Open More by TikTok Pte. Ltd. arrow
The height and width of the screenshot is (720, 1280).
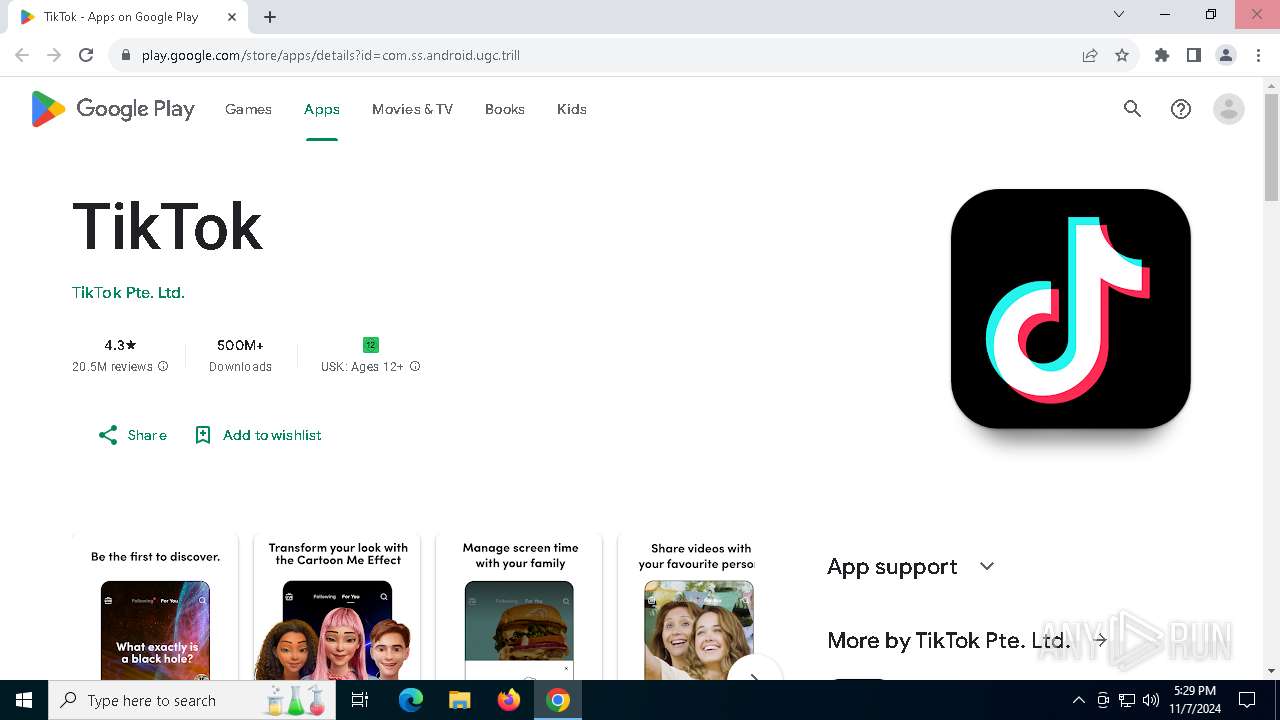click(x=1100, y=640)
